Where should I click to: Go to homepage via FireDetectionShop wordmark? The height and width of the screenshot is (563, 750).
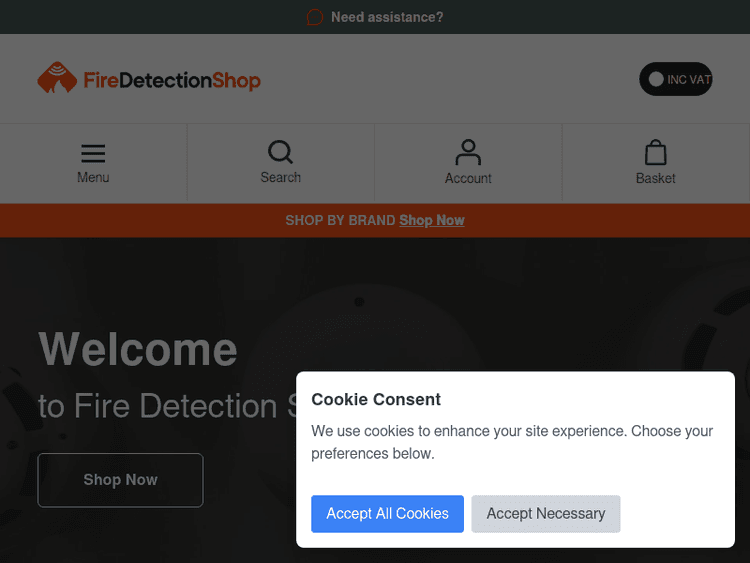[171, 80]
